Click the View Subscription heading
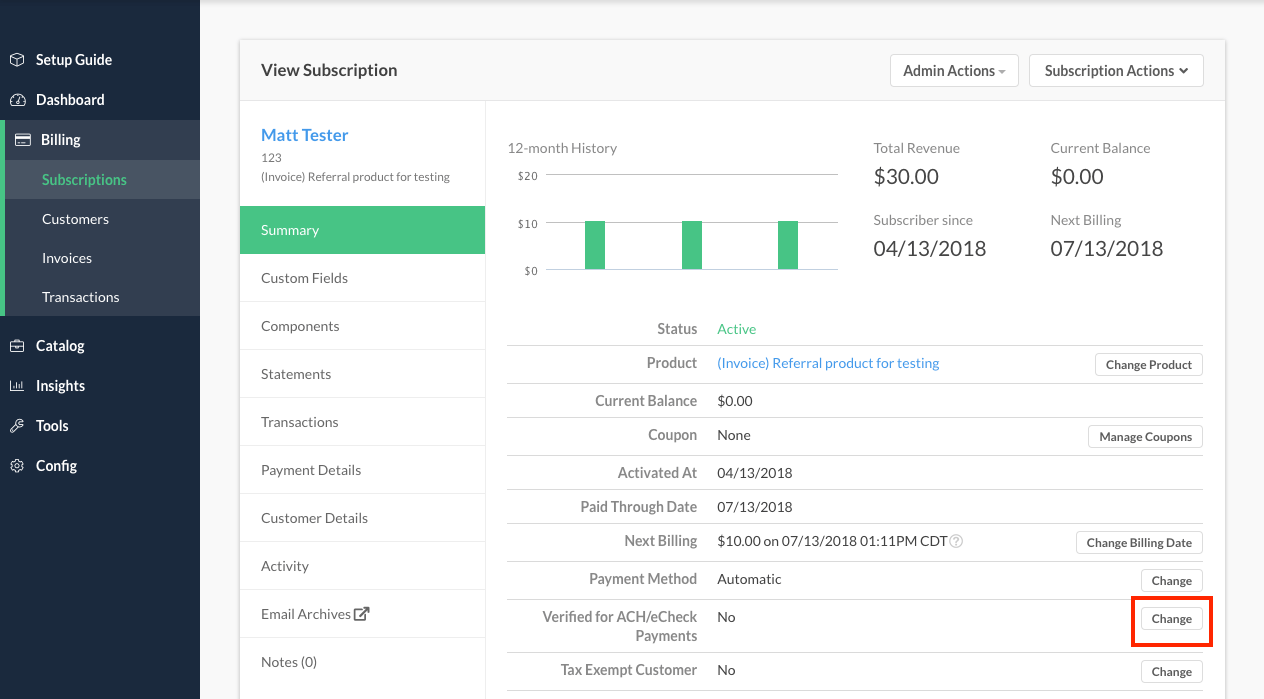 pos(329,70)
